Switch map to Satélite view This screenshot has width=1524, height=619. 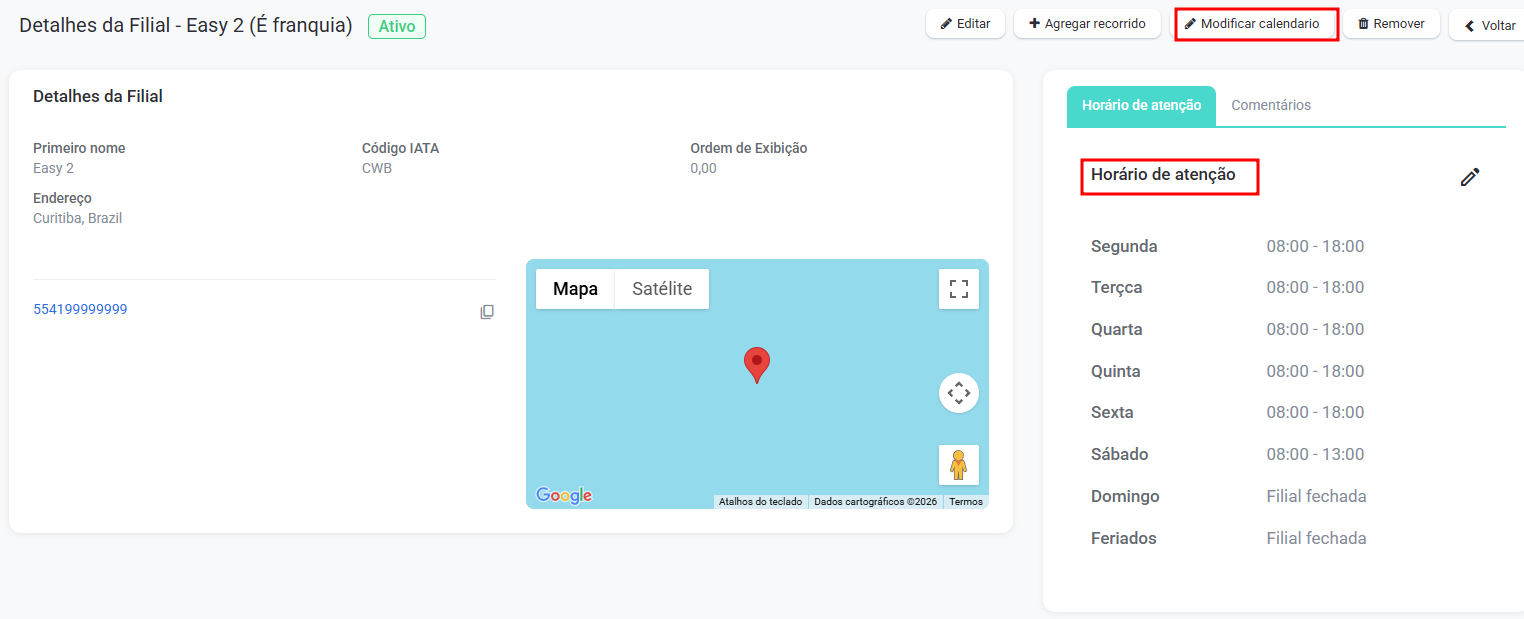coord(661,289)
